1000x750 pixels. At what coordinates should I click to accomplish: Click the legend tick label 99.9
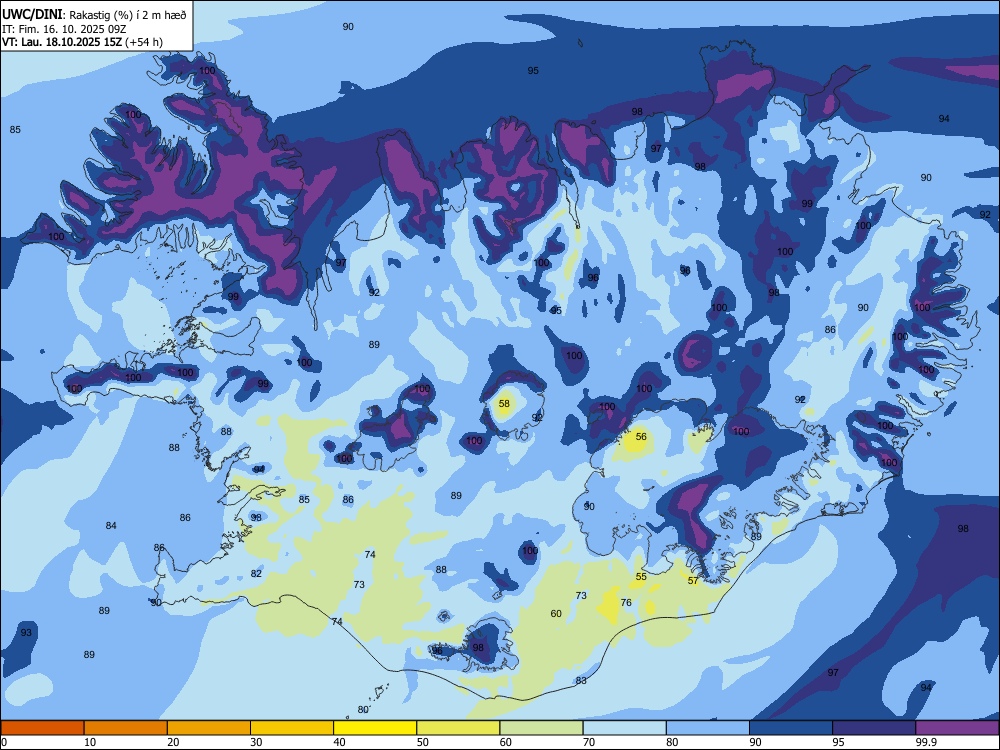(925, 742)
